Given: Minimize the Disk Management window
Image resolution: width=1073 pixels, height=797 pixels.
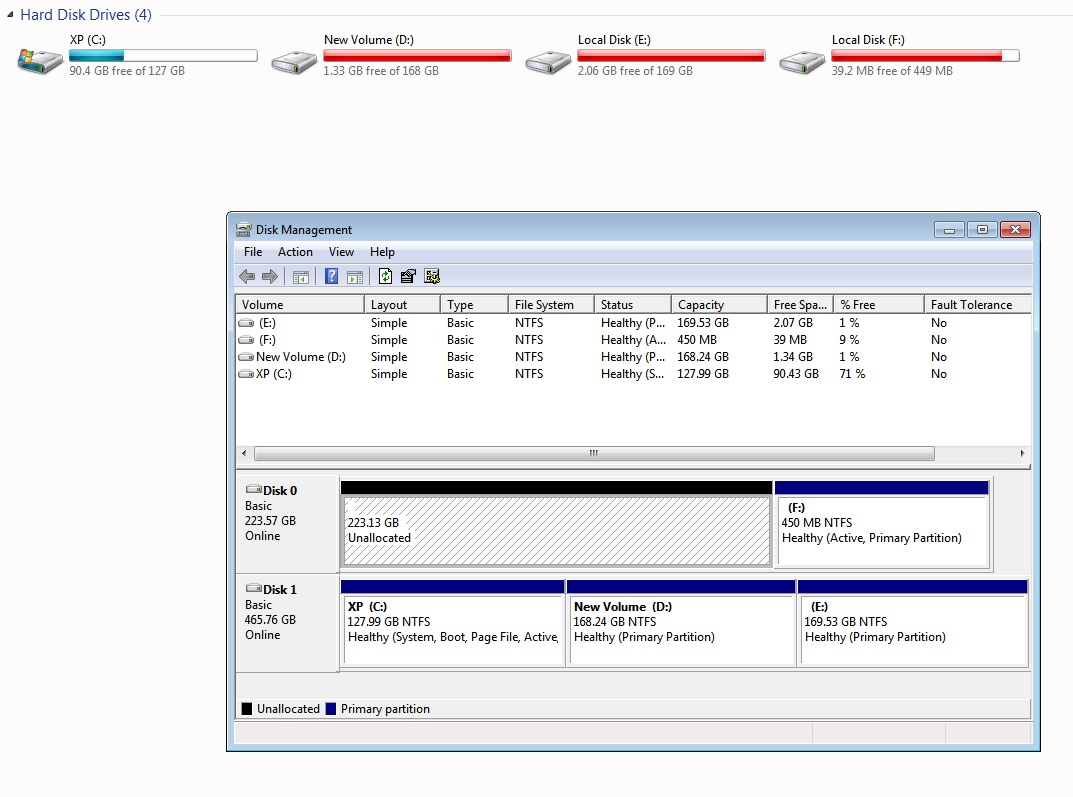Looking at the screenshot, I should [949, 230].
